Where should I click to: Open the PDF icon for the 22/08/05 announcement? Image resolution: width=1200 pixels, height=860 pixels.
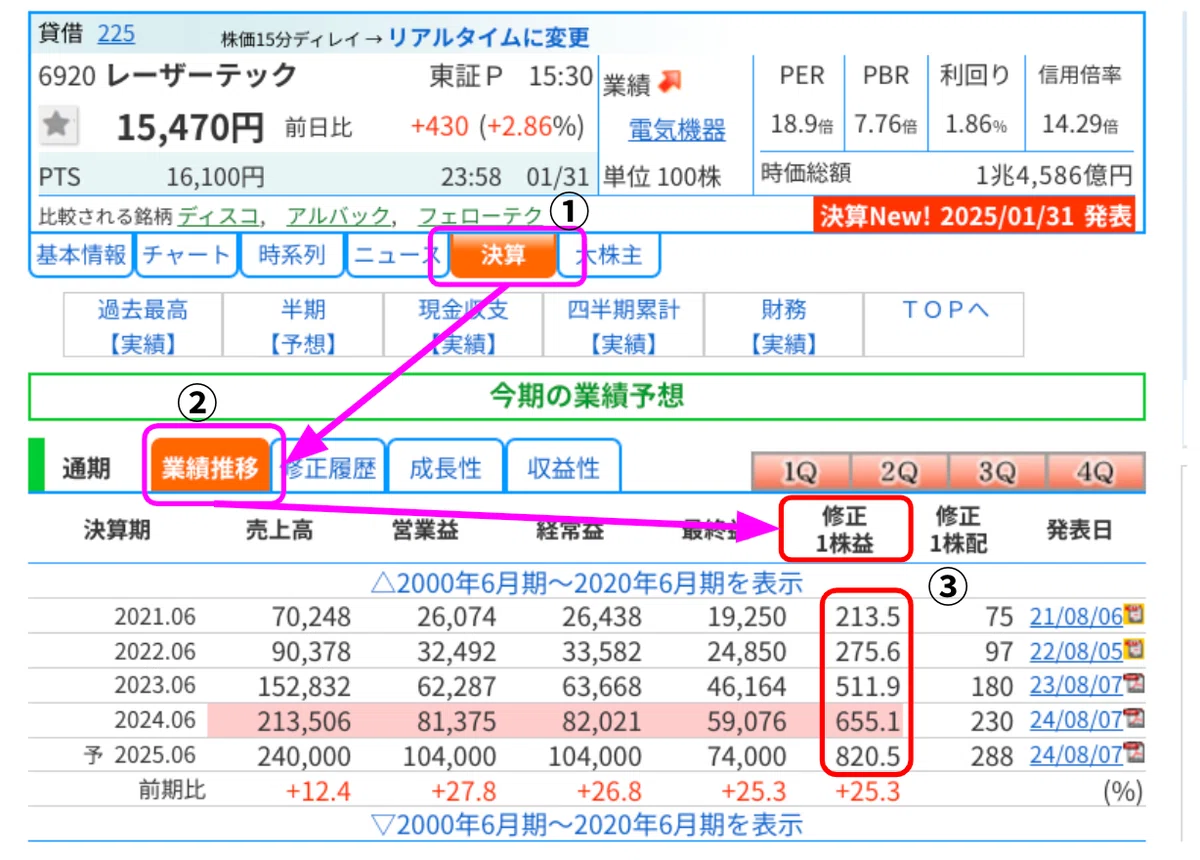[1134, 650]
